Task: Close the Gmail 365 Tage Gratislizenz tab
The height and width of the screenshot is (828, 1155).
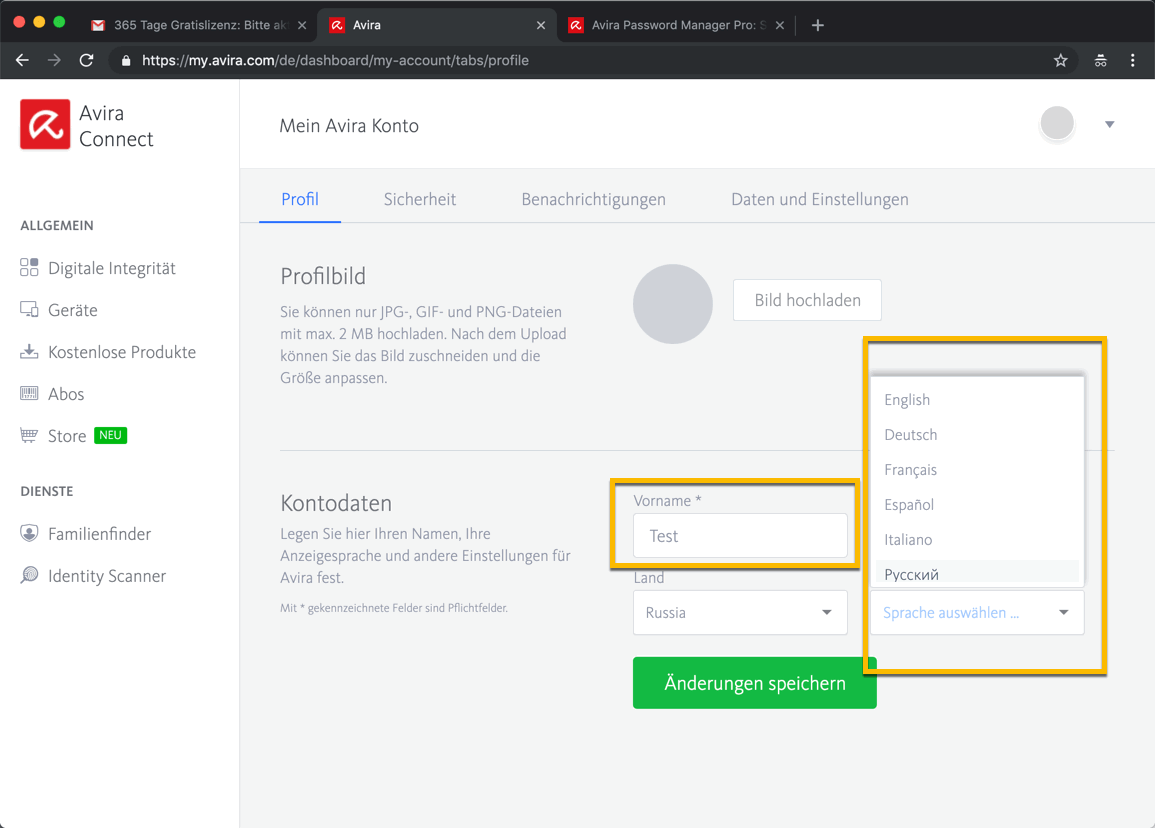Action: [302, 25]
